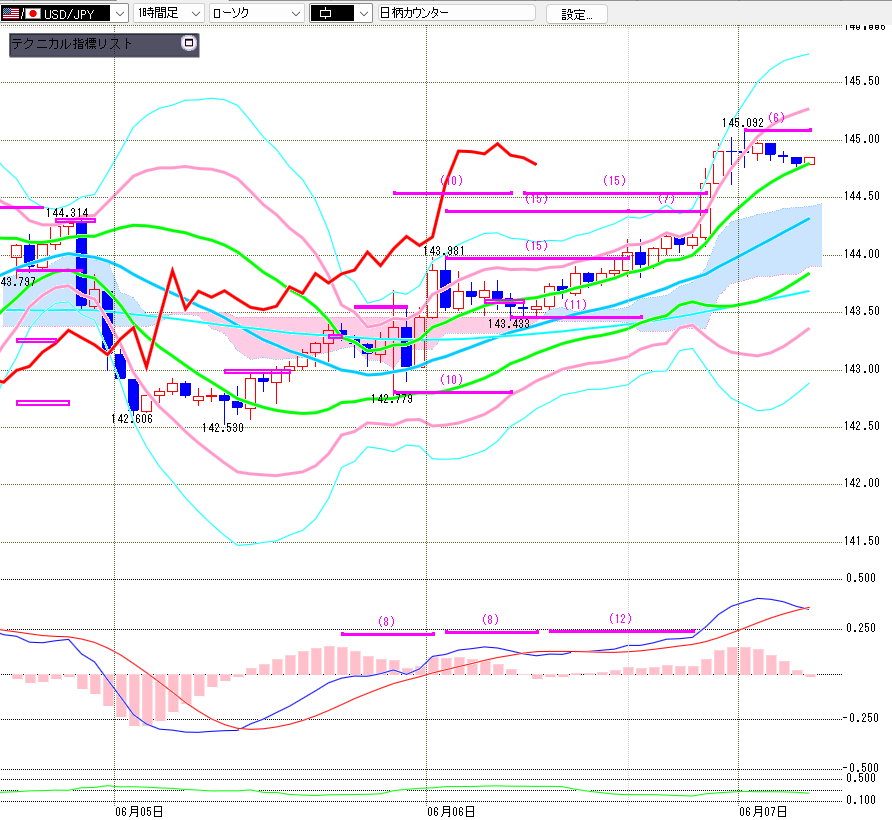The width and height of the screenshot is (892, 820).
Task: Click the 06月06日 date label
Action: (x=451, y=811)
